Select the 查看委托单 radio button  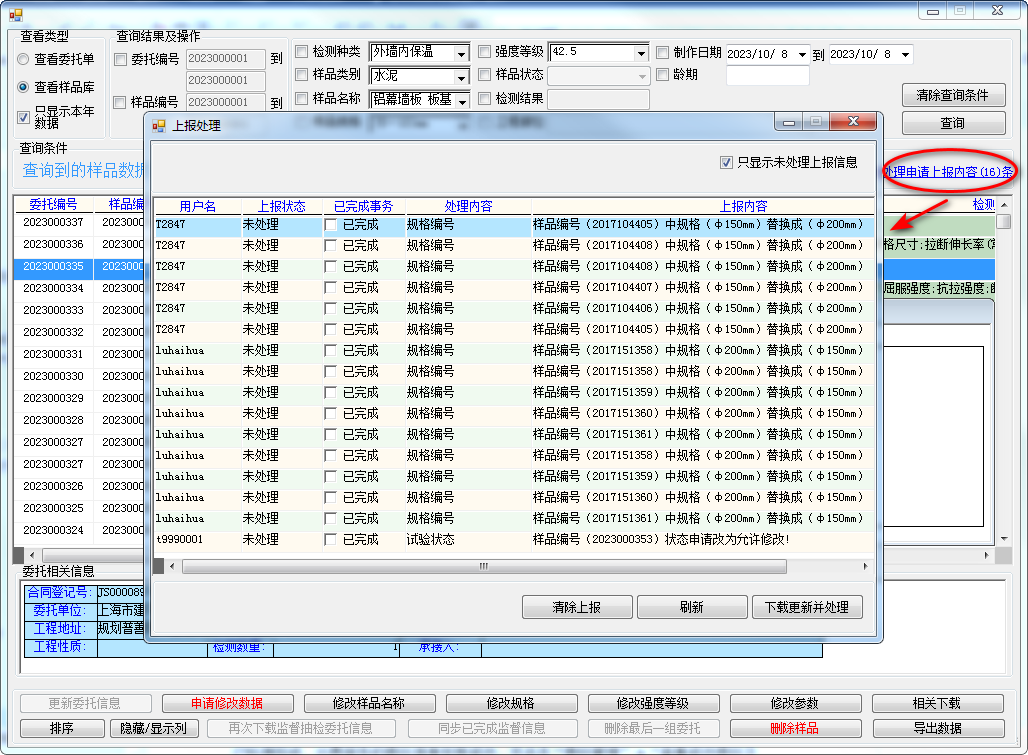pyautogui.click(x=24, y=60)
